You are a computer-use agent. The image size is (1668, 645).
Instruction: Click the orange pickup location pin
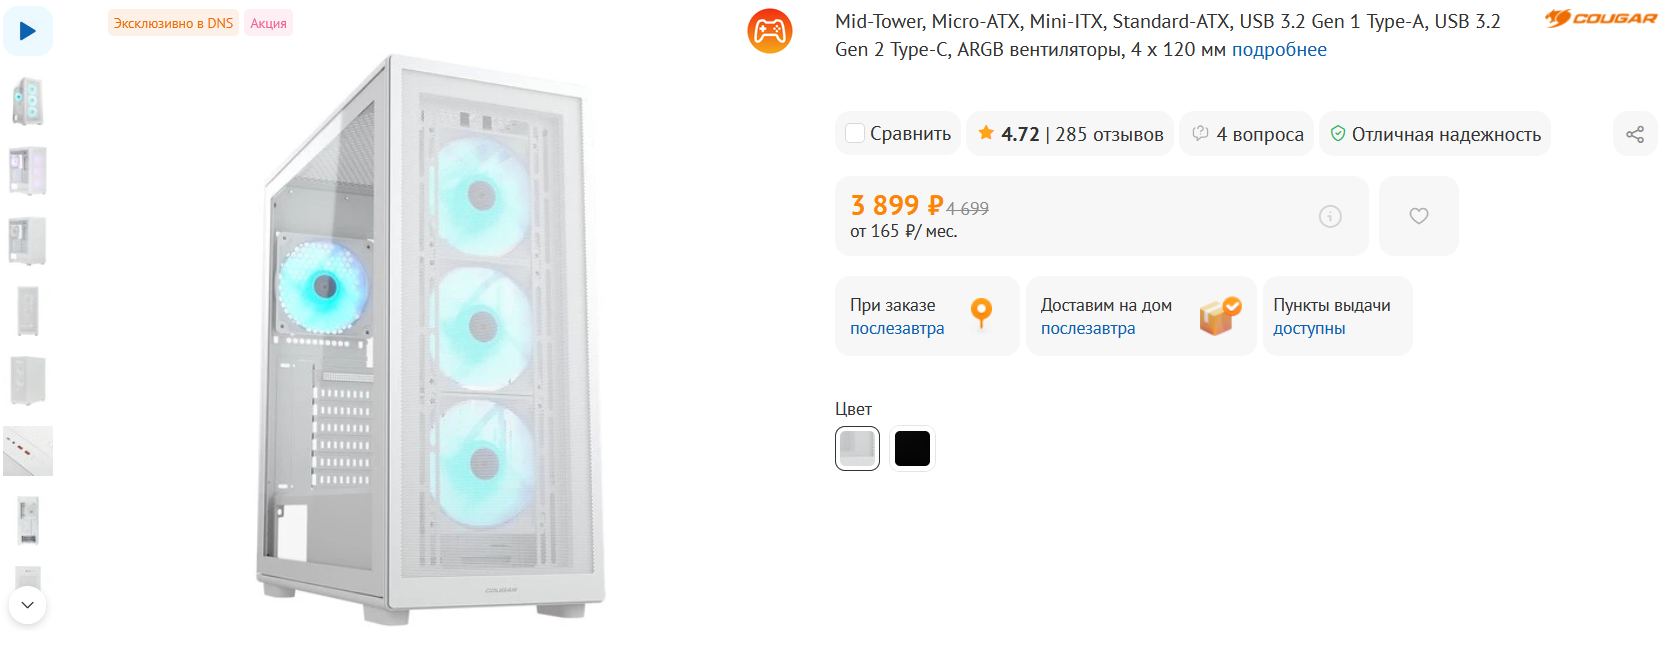pyautogui.click(x=982, y=314)
